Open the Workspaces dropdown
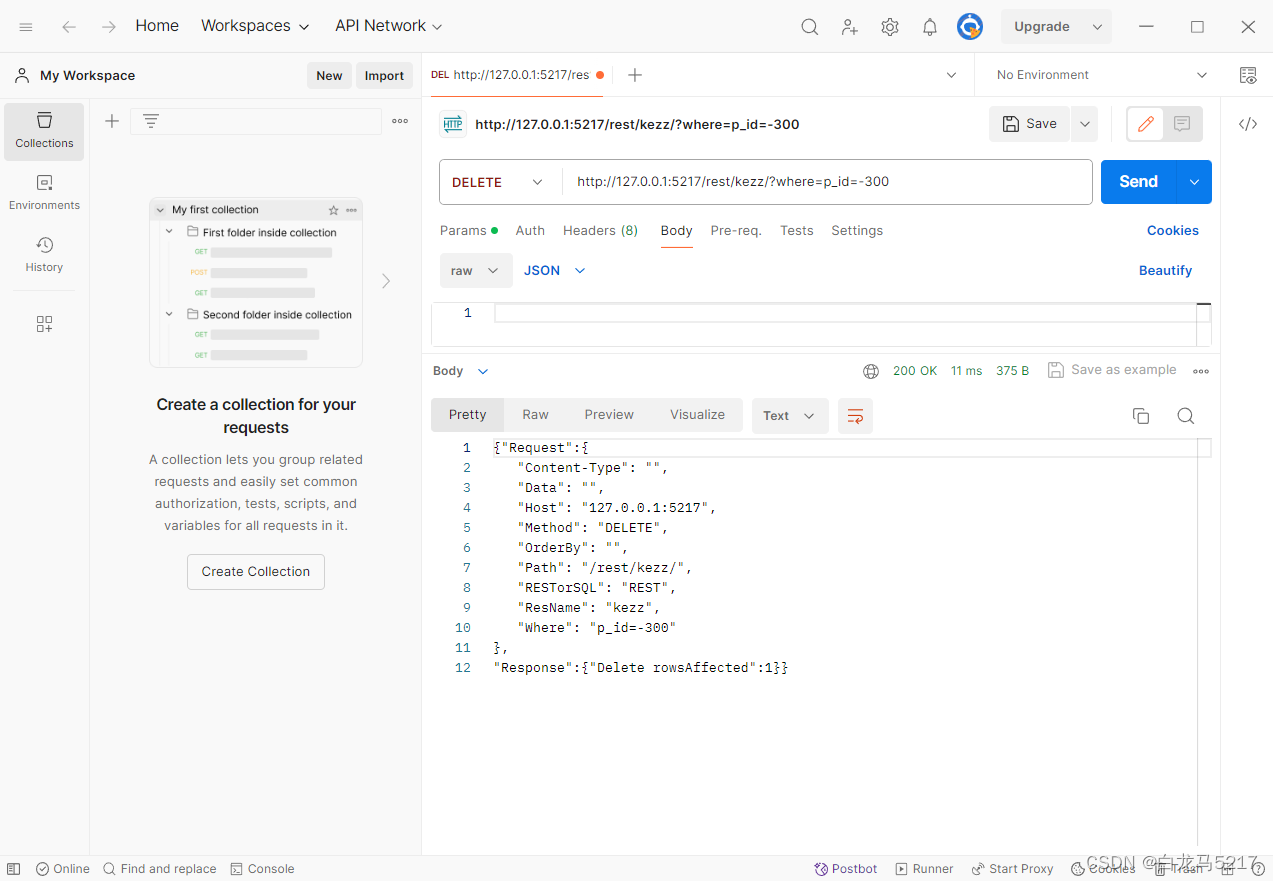The width and height of the screenshot is (1273, 881). click(x=255, y=26)
